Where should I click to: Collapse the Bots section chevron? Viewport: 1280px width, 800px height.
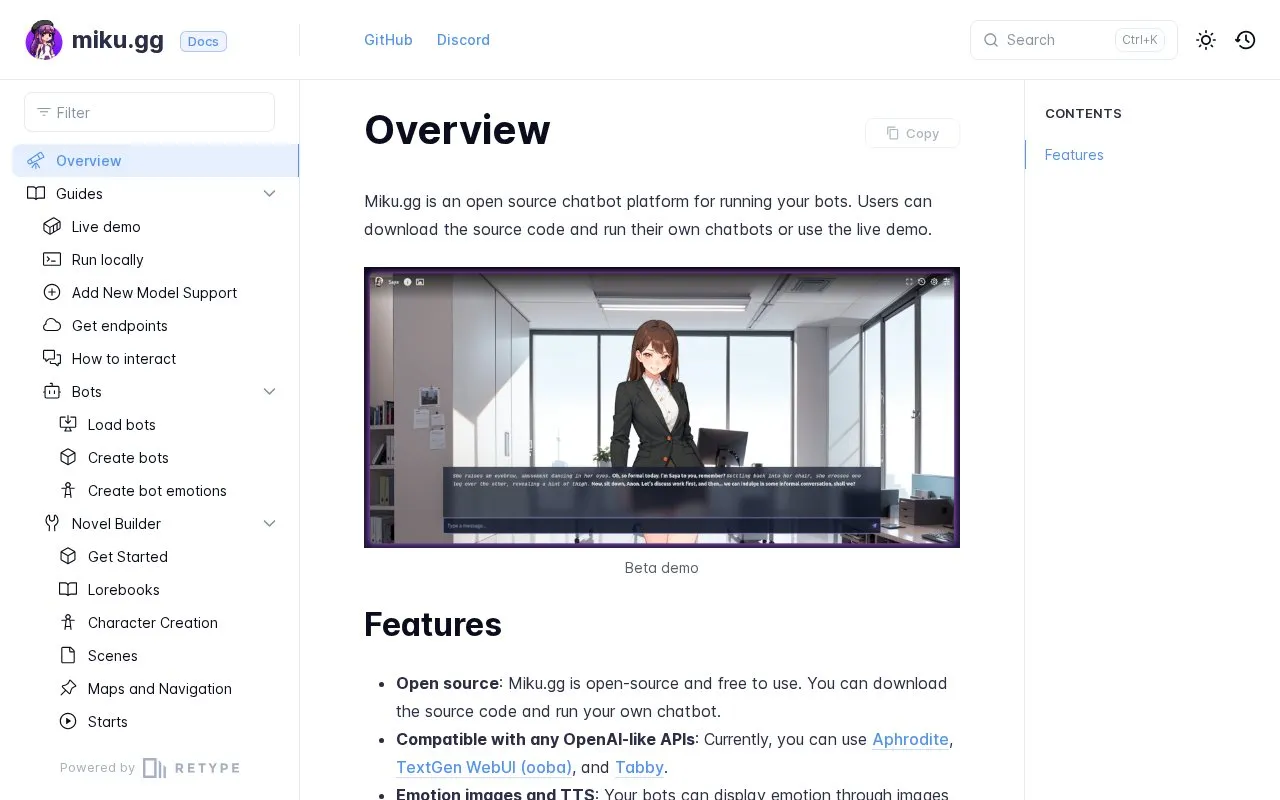[x=269, y=391]
